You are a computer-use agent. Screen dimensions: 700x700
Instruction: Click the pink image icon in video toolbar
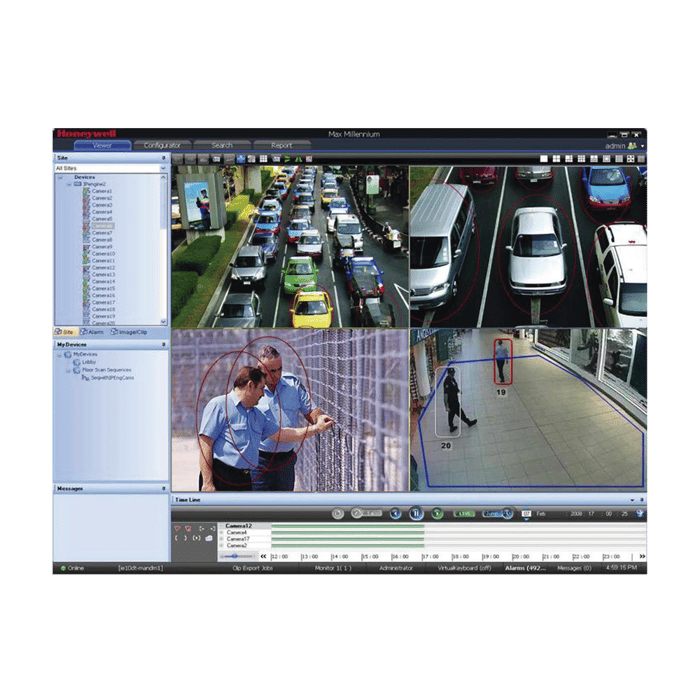(309, 159)
